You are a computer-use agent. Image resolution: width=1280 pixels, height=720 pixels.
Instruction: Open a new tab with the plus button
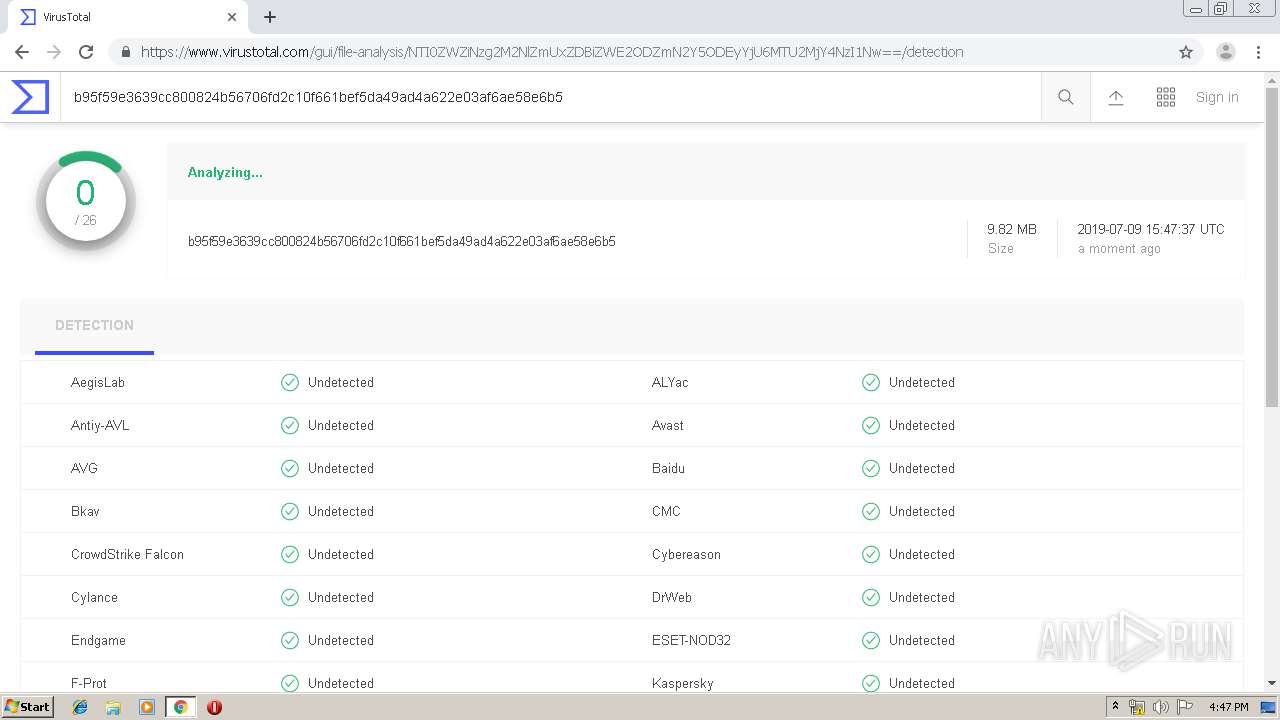270,17
